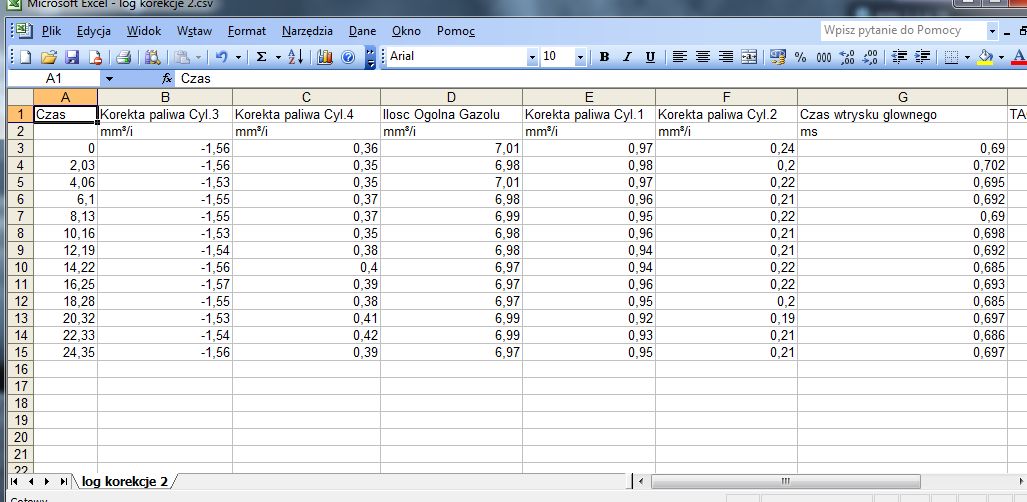Click the AutoSum sigma icon

click(x=262, y=57)
